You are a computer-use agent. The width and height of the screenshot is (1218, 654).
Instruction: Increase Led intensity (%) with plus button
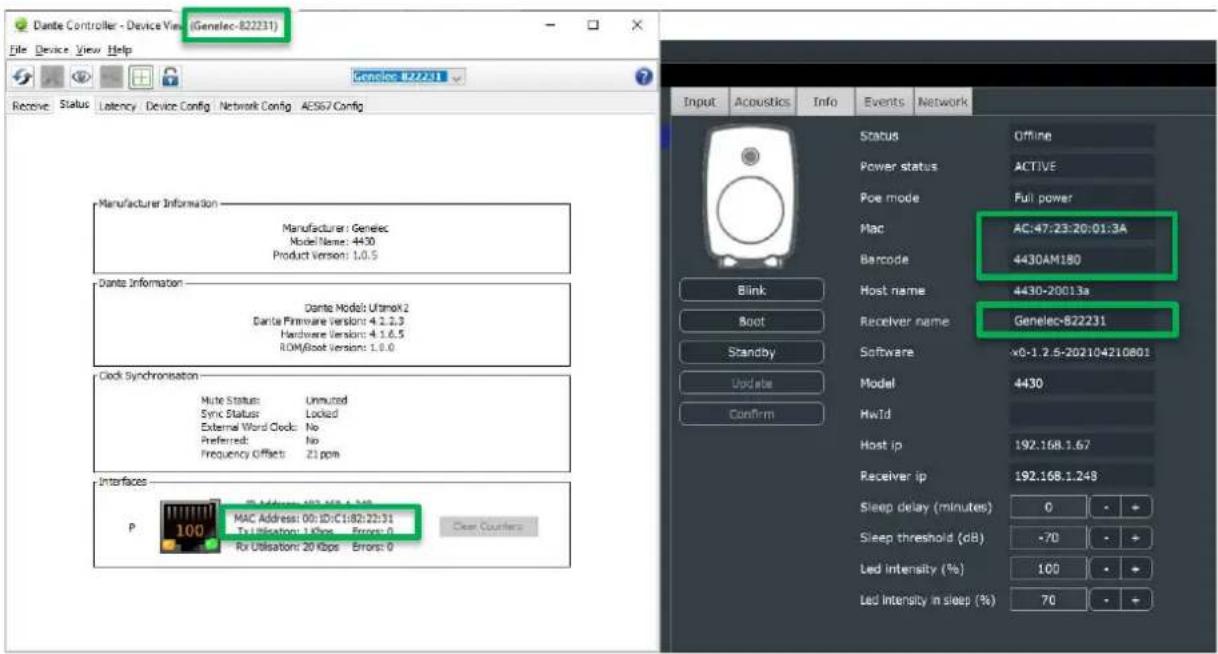tap(1134, 569)
